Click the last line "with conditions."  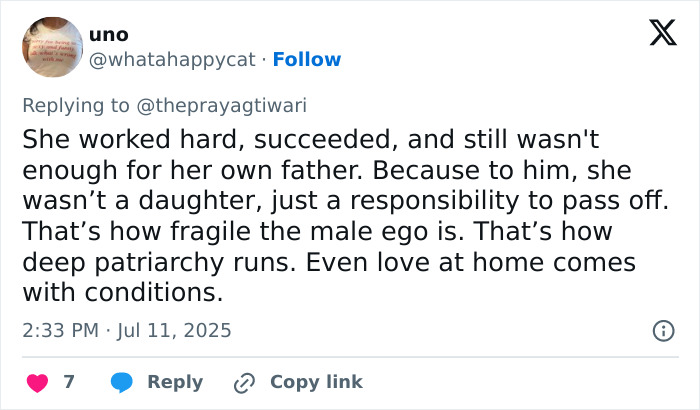point(121,294)
